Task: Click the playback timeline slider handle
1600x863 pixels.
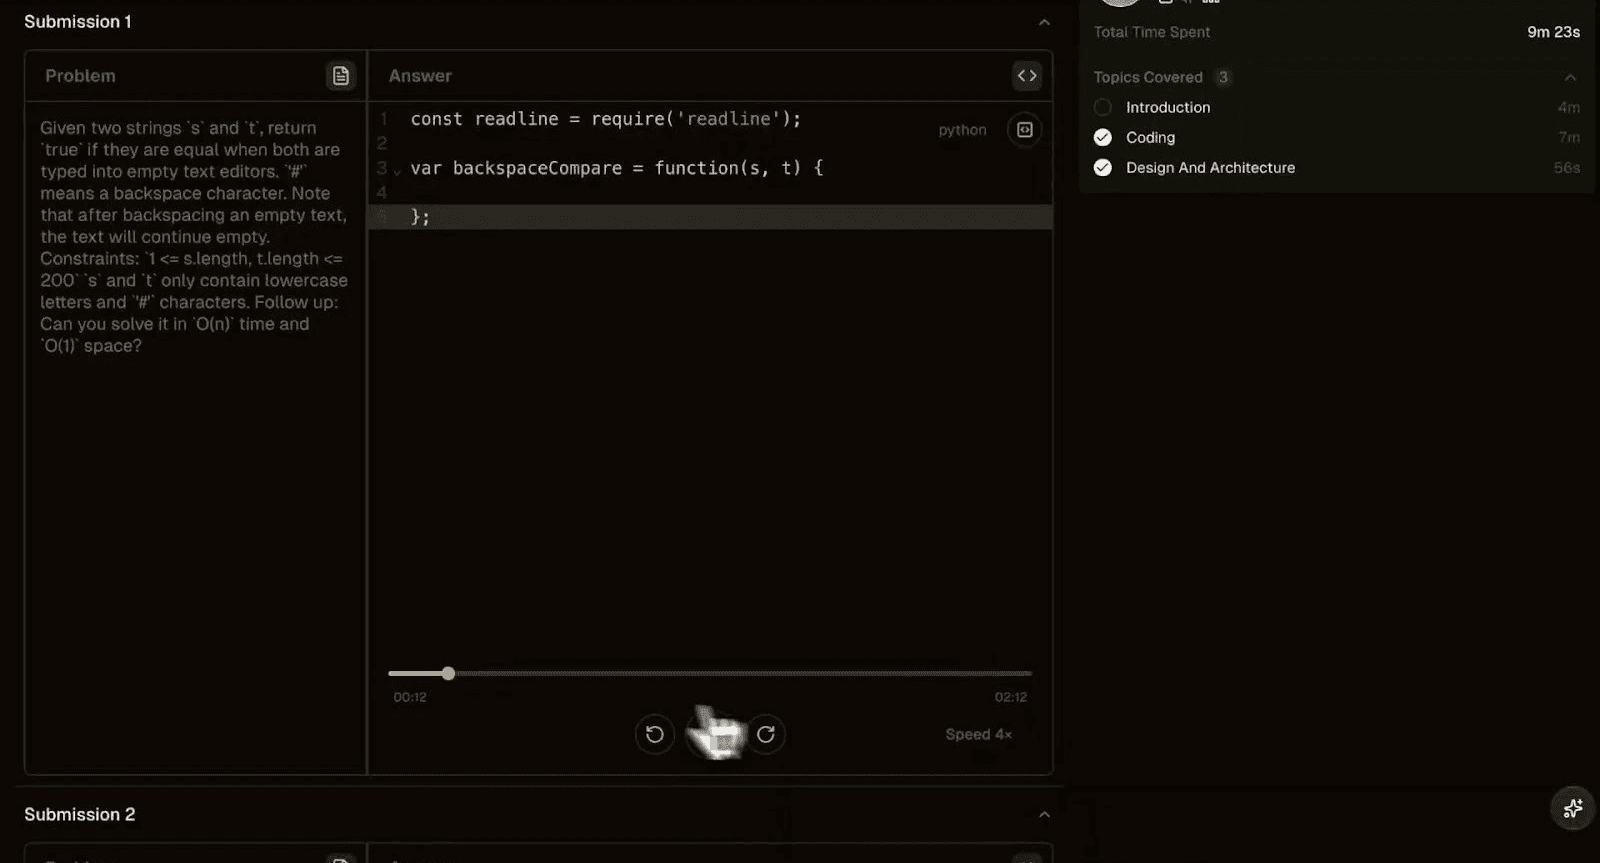Action: (448, 674)
